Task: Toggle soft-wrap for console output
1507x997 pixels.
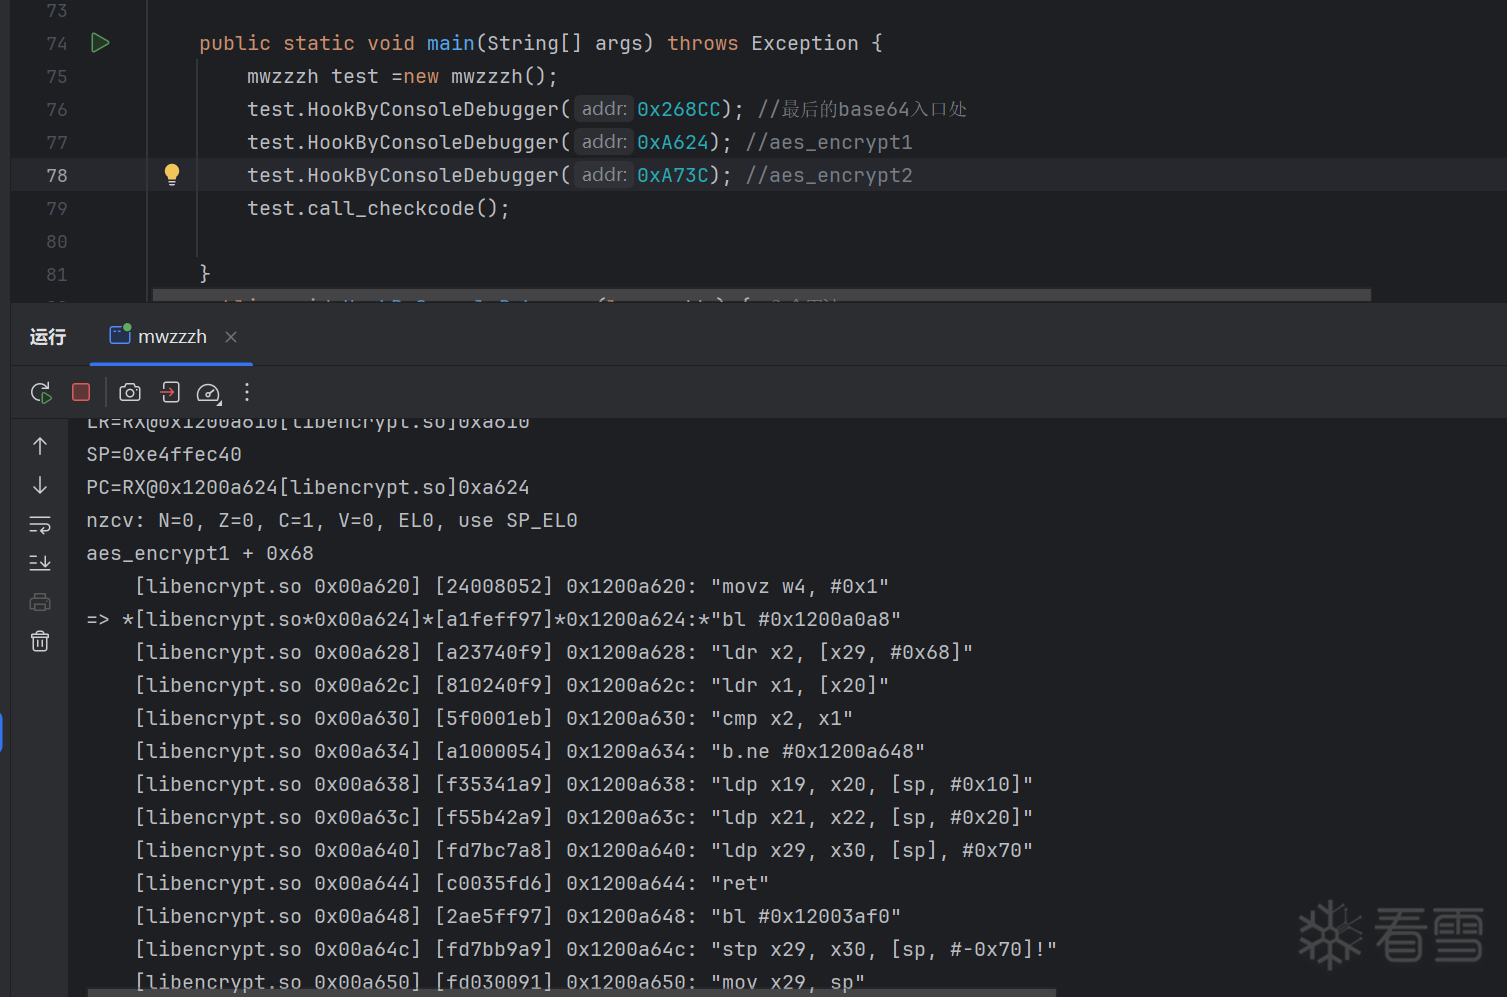Action: [40, 524]
